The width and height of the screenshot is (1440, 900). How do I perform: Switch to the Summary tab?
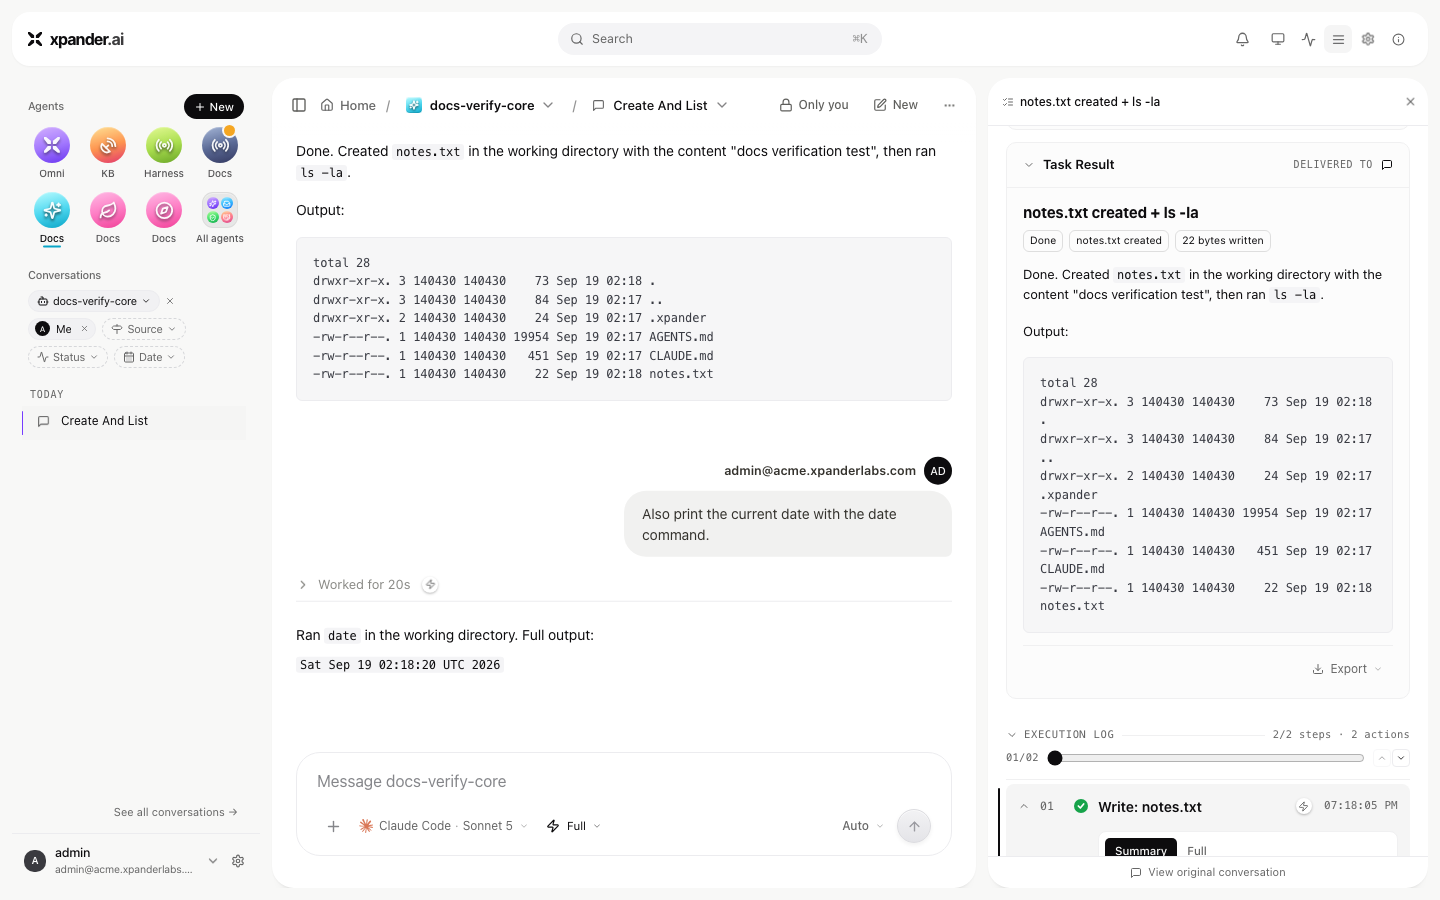point(1141,849)
